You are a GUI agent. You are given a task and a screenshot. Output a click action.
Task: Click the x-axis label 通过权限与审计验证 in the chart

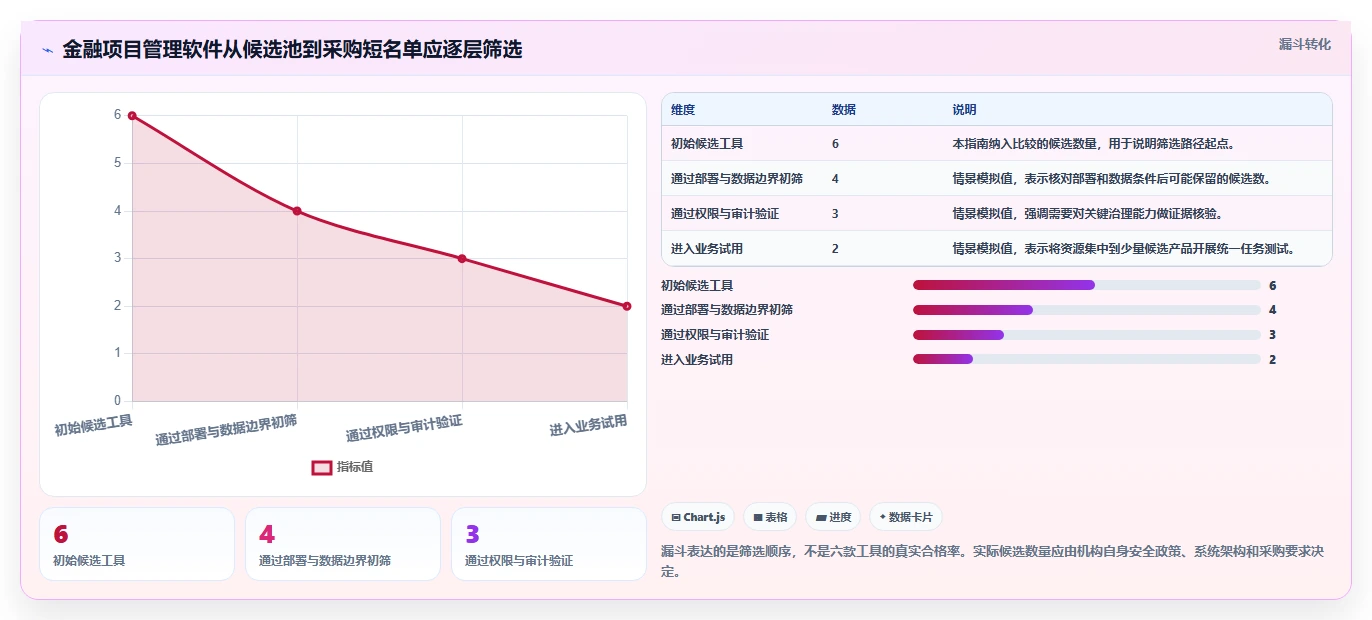404,428
